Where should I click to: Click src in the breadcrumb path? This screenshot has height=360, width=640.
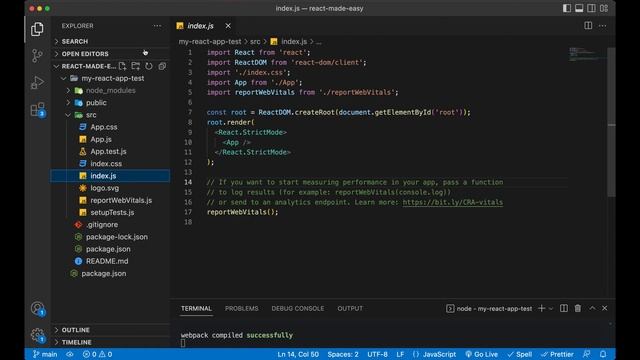click(x=255, y=42)
